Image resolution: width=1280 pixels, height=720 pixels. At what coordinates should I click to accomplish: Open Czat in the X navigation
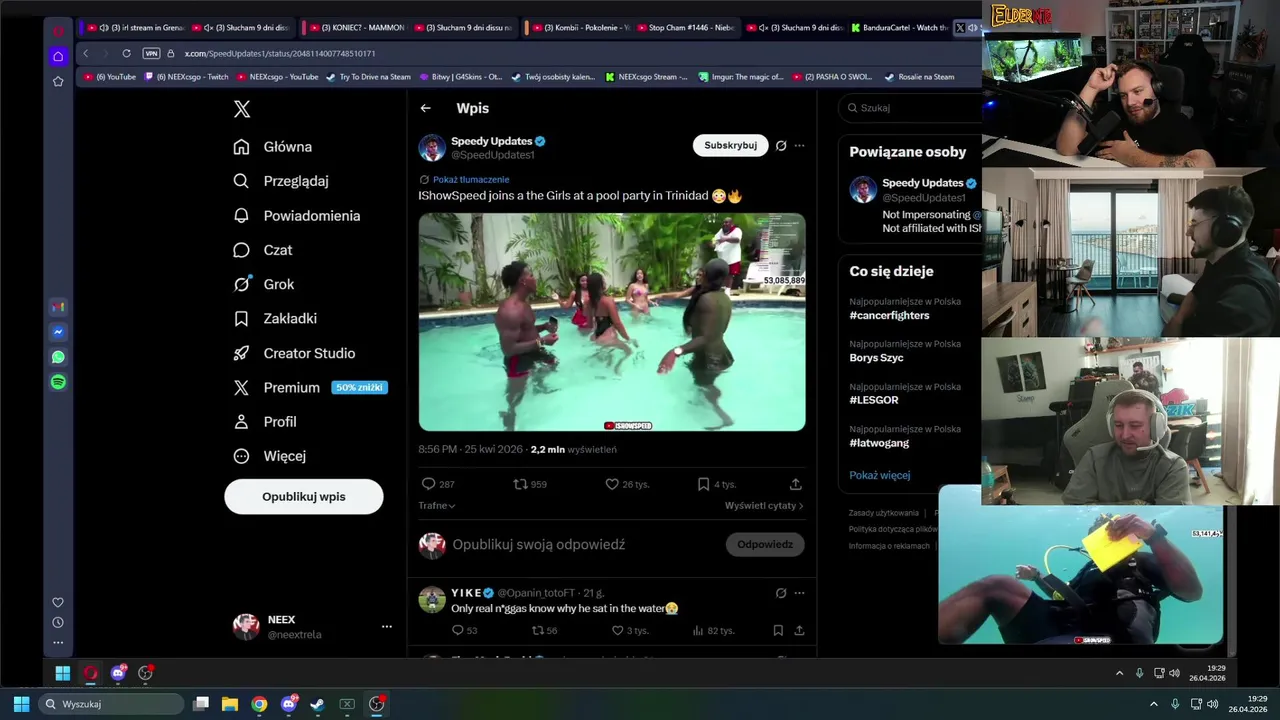(263, 250)
